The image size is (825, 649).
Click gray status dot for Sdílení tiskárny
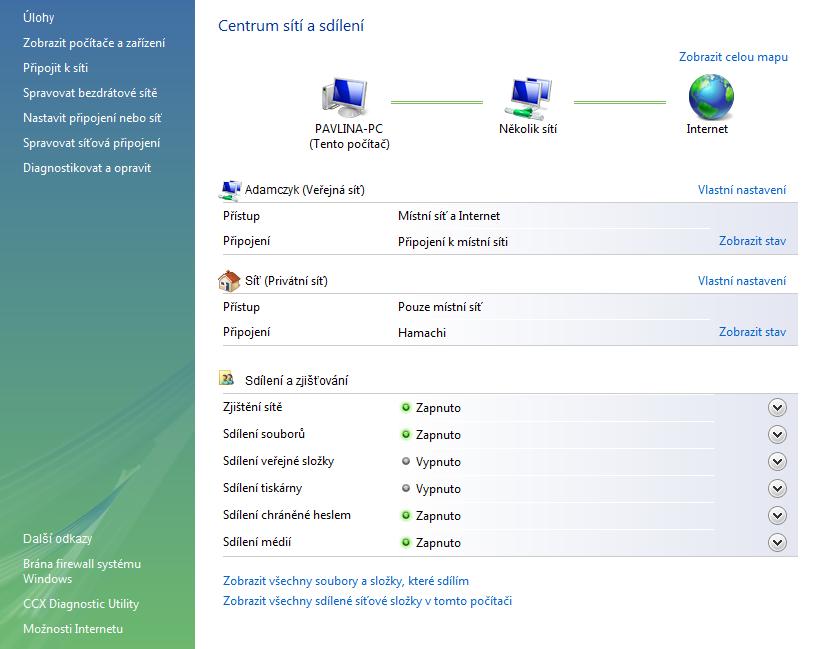[406, 488]
